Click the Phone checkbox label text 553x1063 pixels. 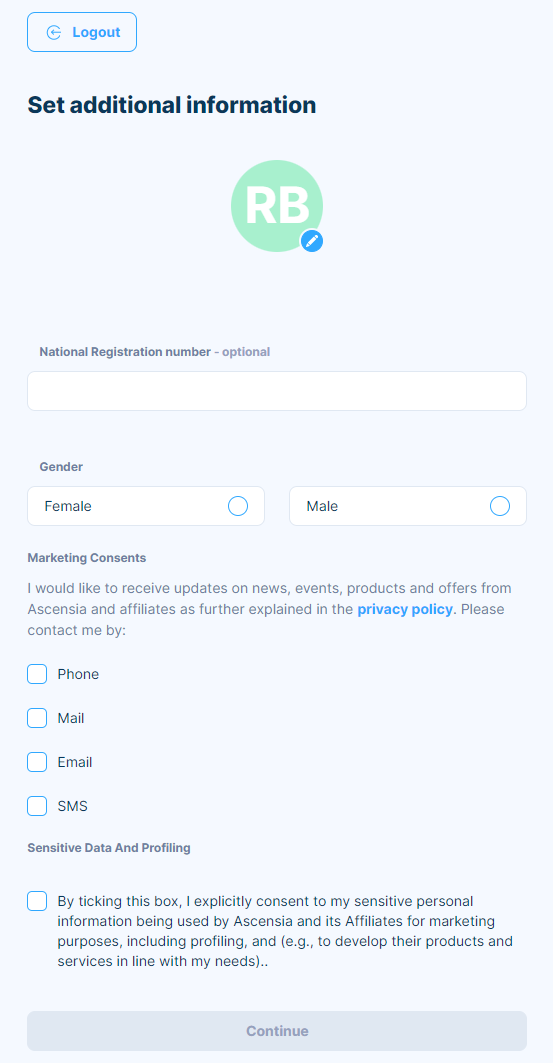point(78,674)
